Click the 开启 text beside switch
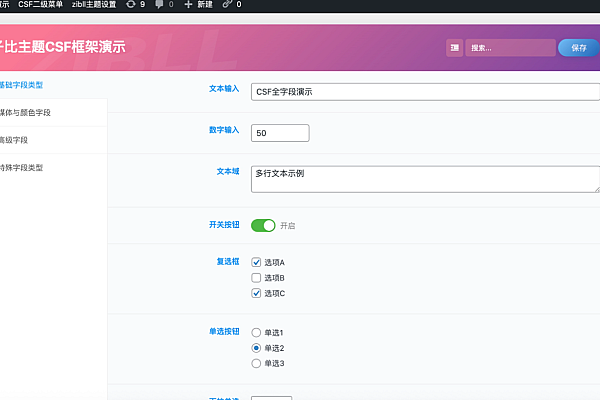 pyautogui.click(x=287, y=226)
